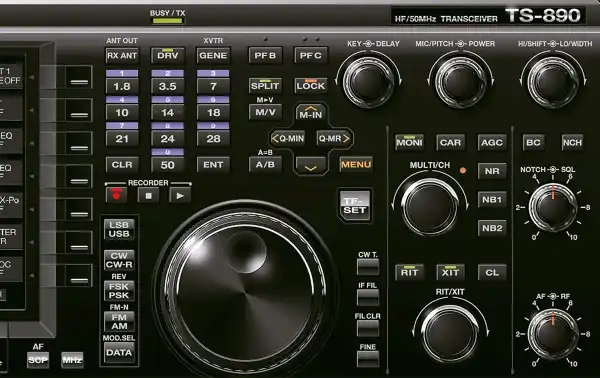Select FSK/PSK mode
This screenshot has height=378, width=600.
pos(119,291)
